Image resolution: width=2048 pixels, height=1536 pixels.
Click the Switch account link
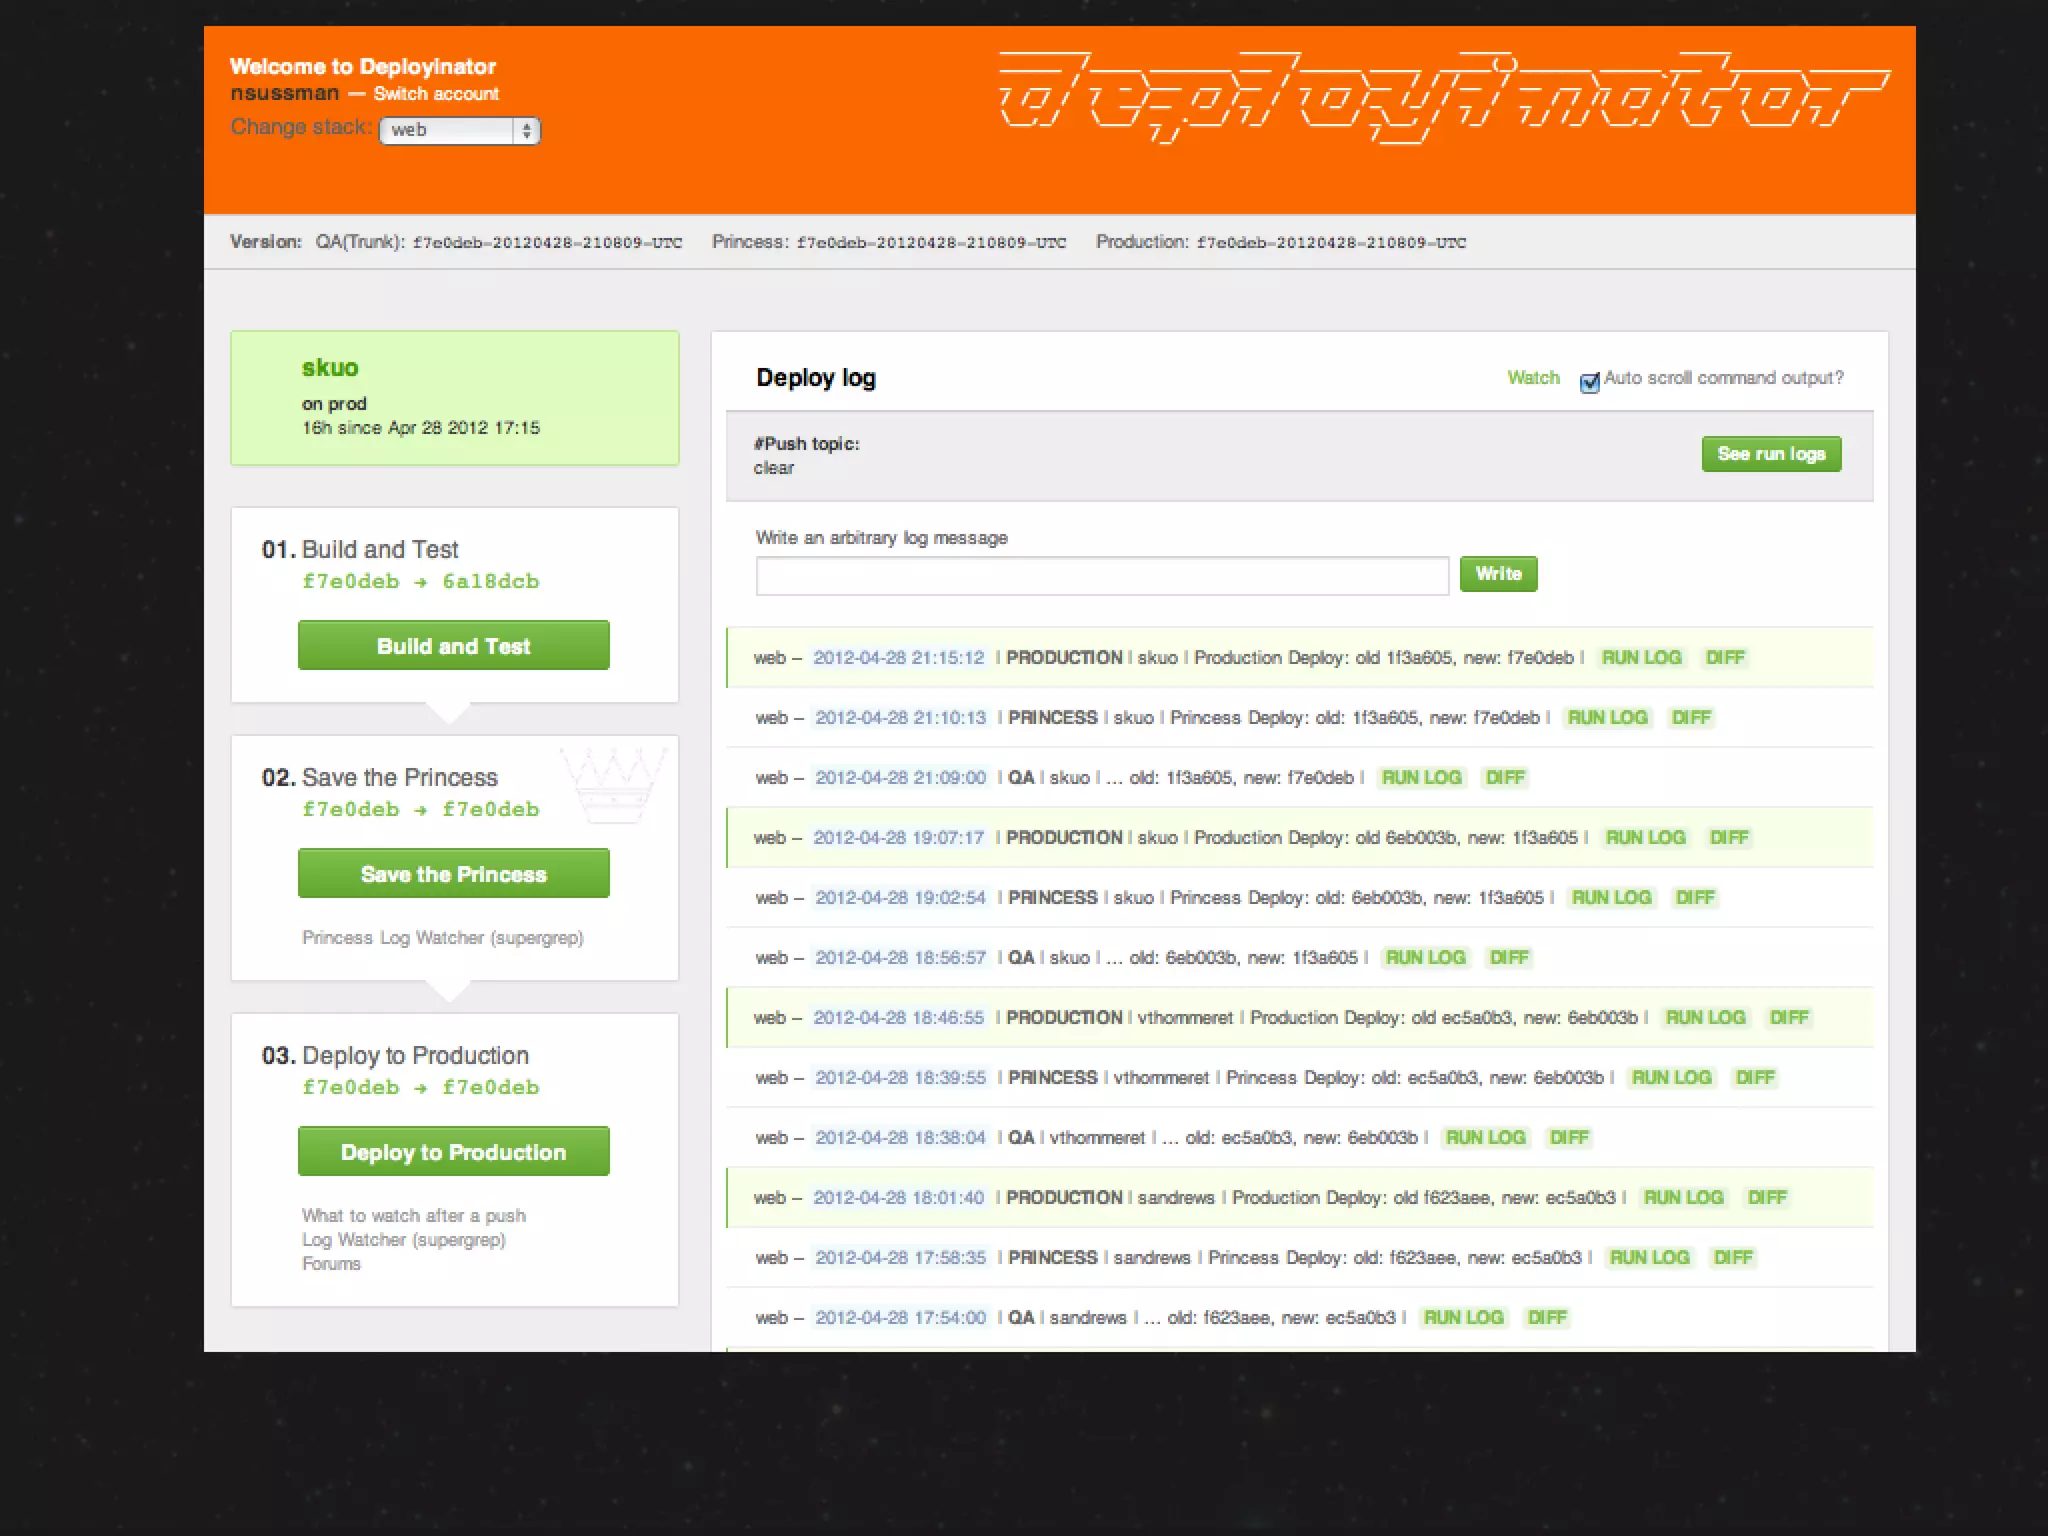click(436, 94)
